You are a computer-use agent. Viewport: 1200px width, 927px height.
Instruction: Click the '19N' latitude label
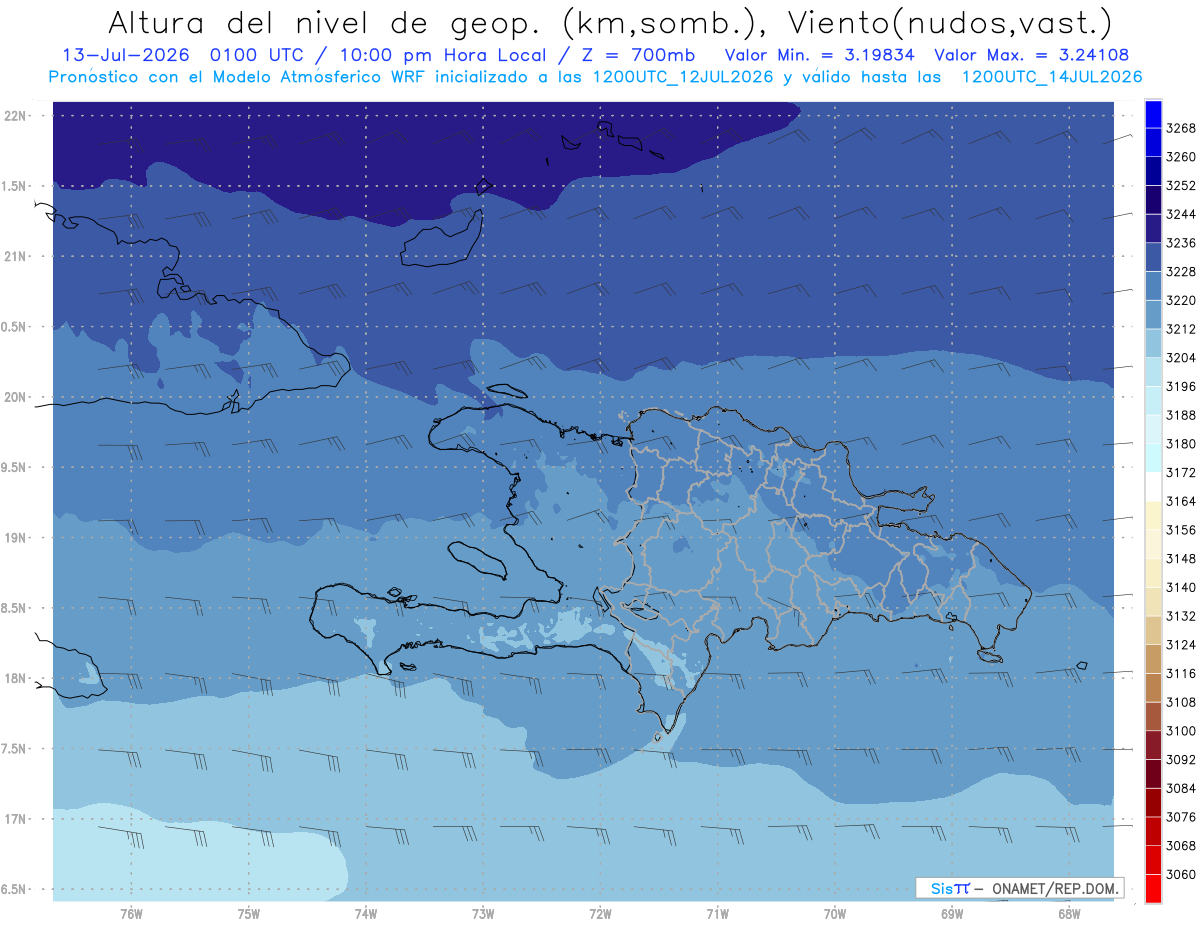[15, 538]
